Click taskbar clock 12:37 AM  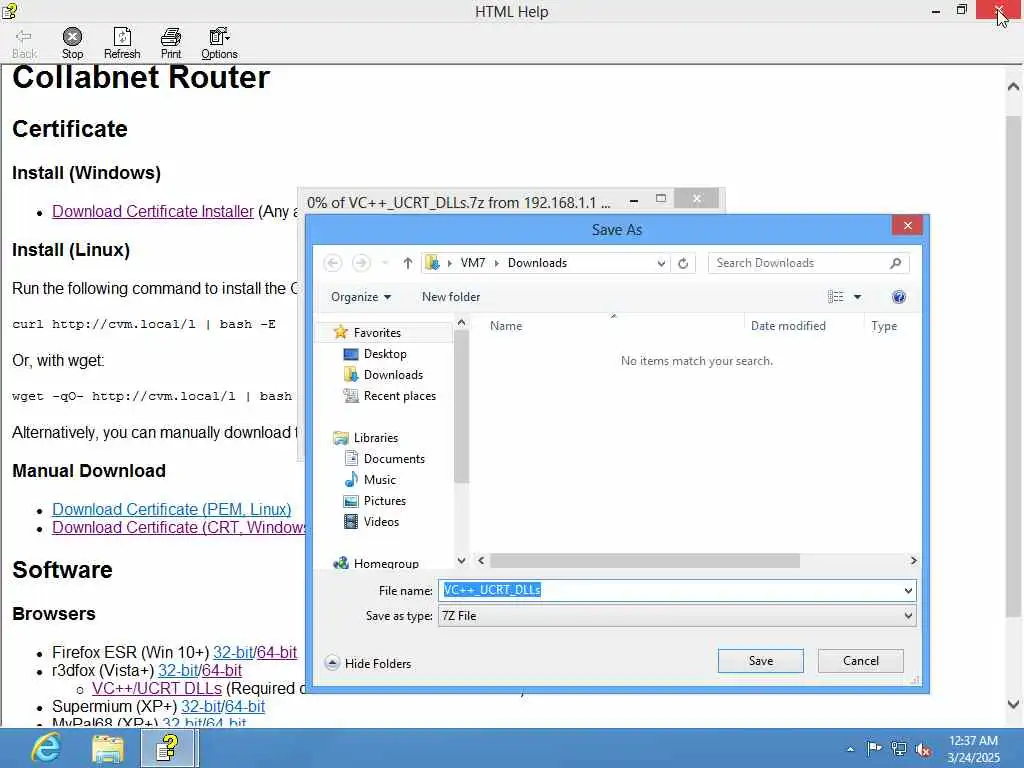click(973, 741)
